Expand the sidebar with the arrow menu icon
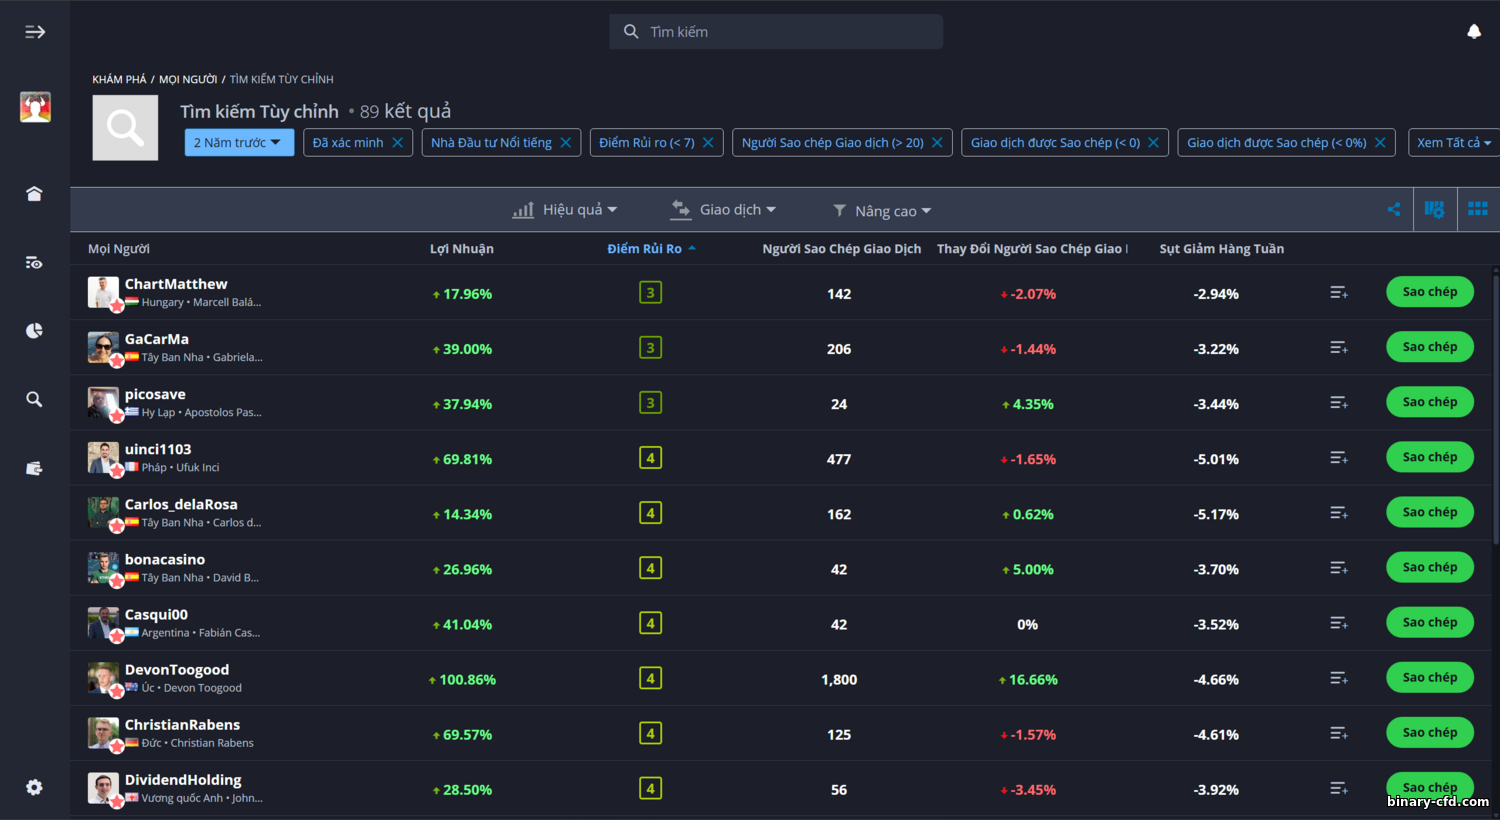This screenshot has height=820, width=1500. click(x=35, y=32)
